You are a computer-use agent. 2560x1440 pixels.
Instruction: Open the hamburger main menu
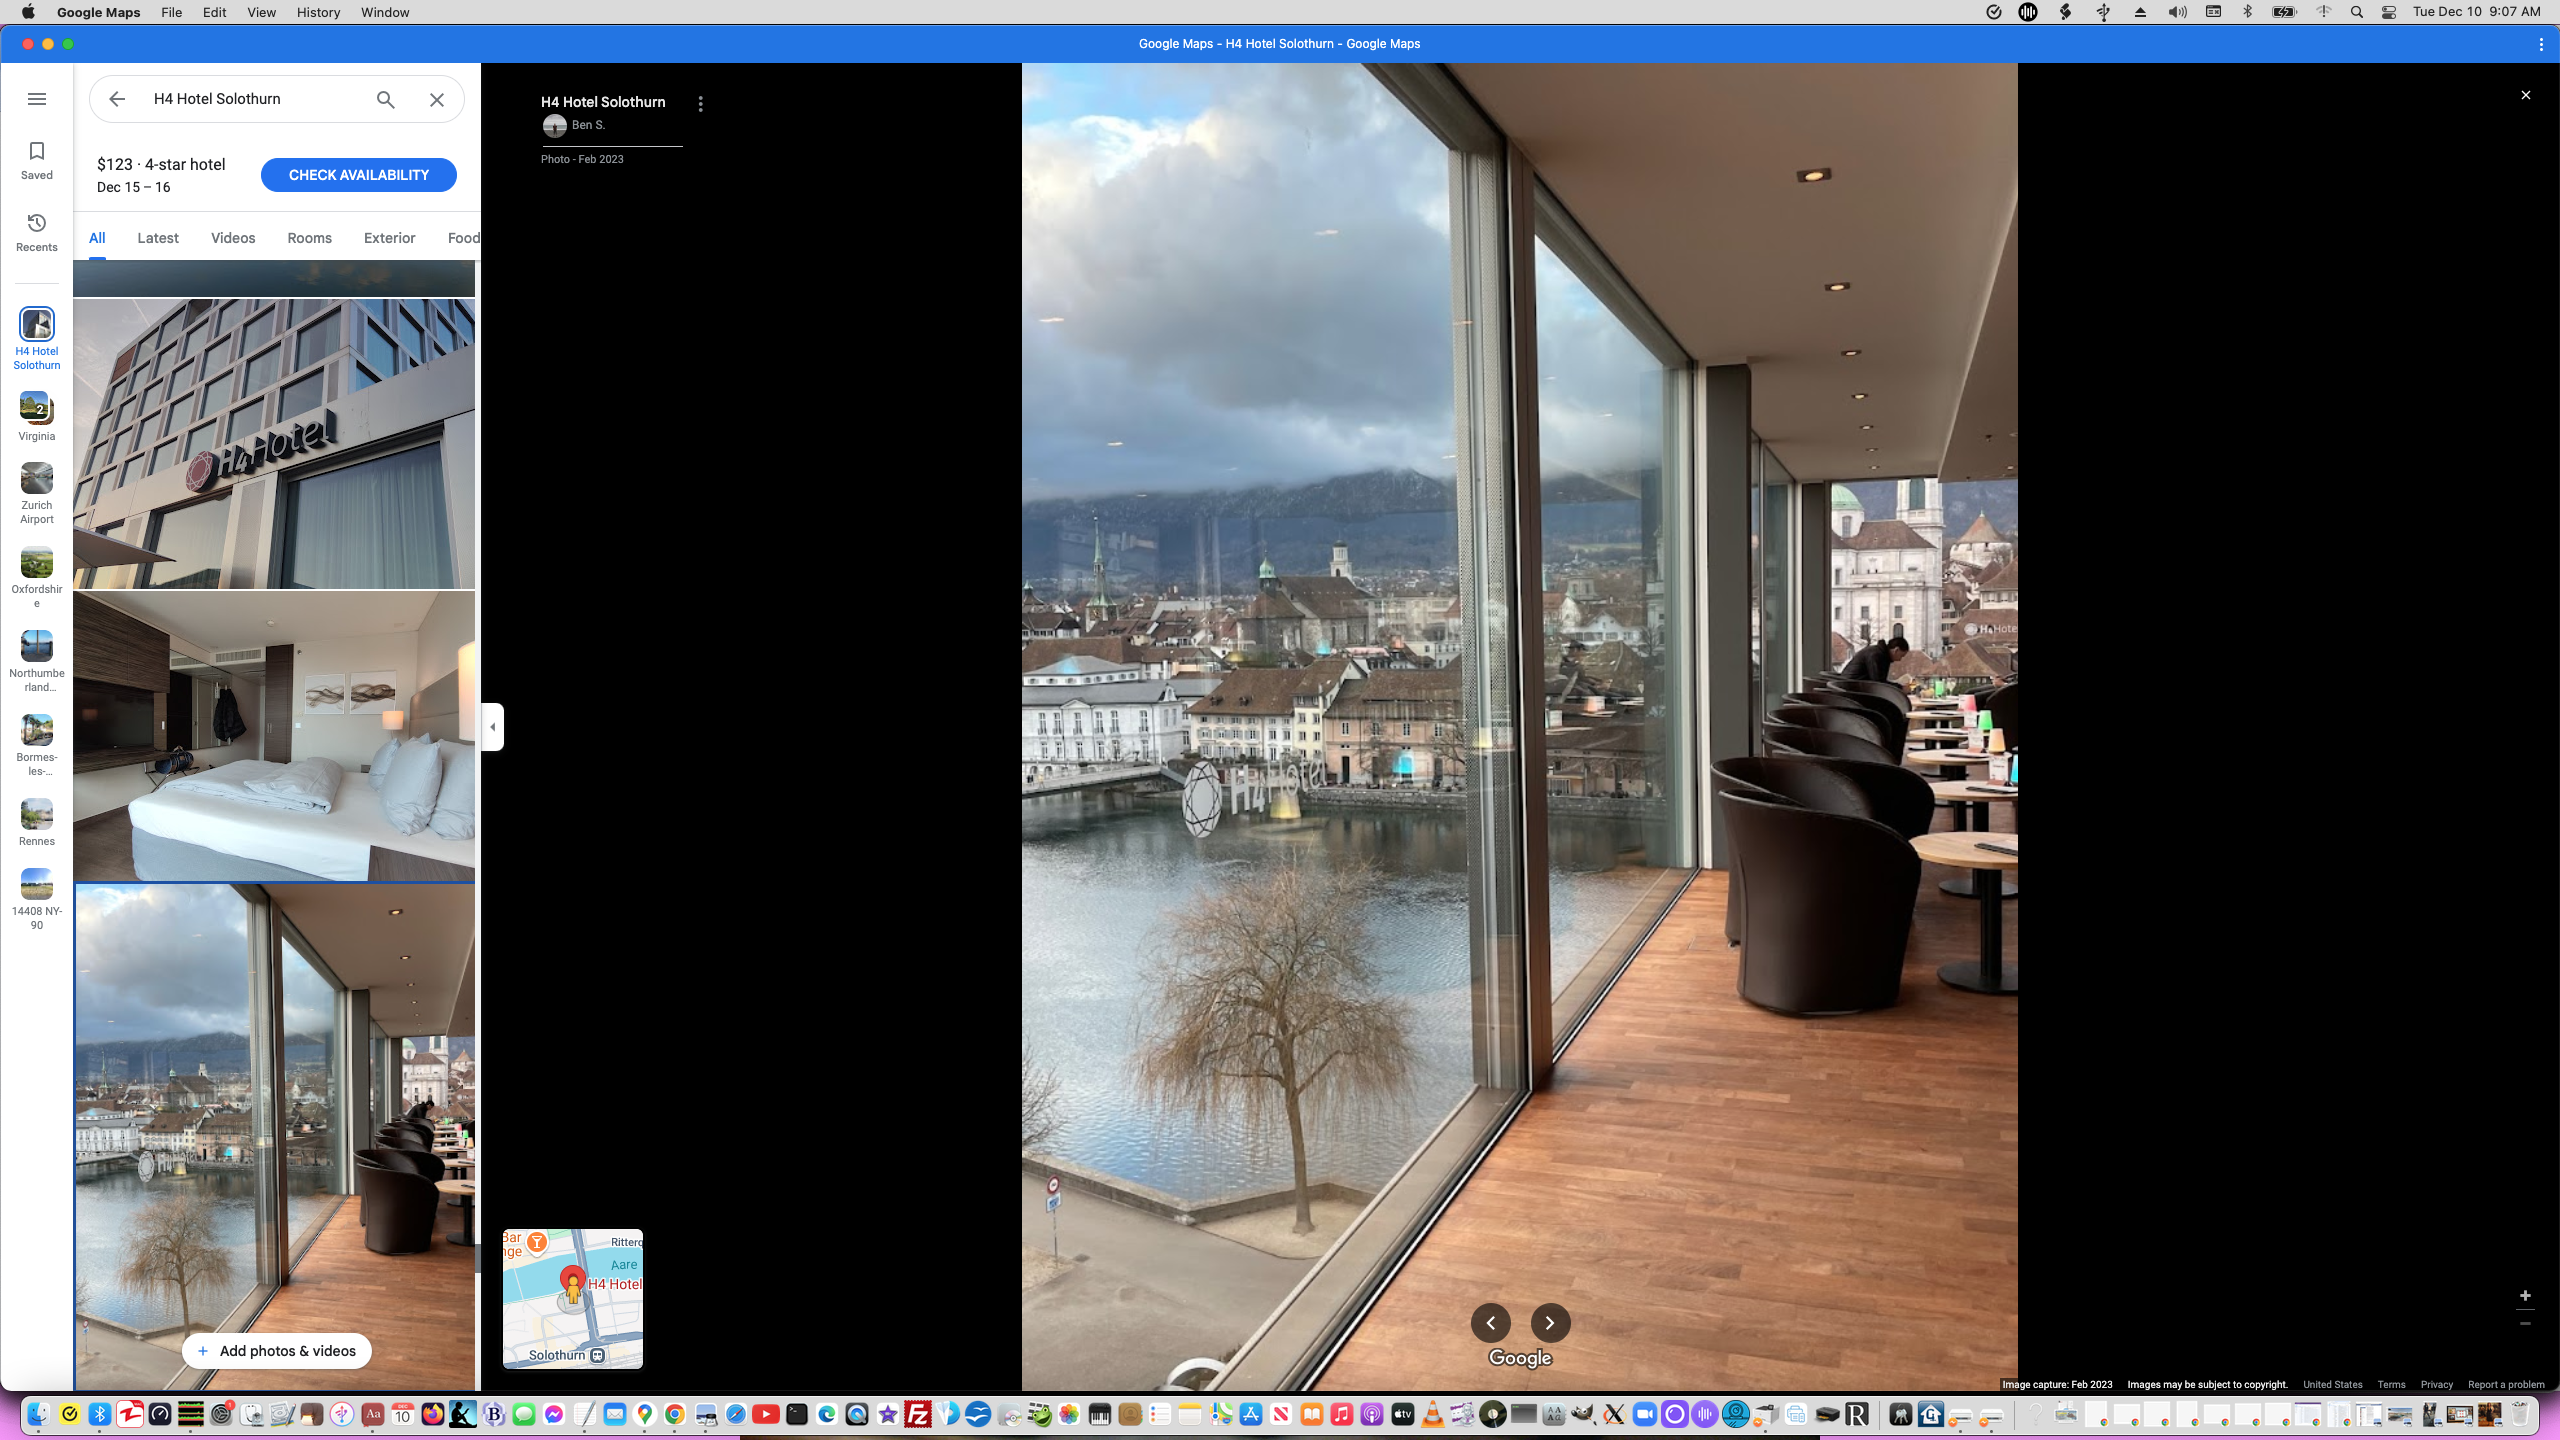coord(37,99)
